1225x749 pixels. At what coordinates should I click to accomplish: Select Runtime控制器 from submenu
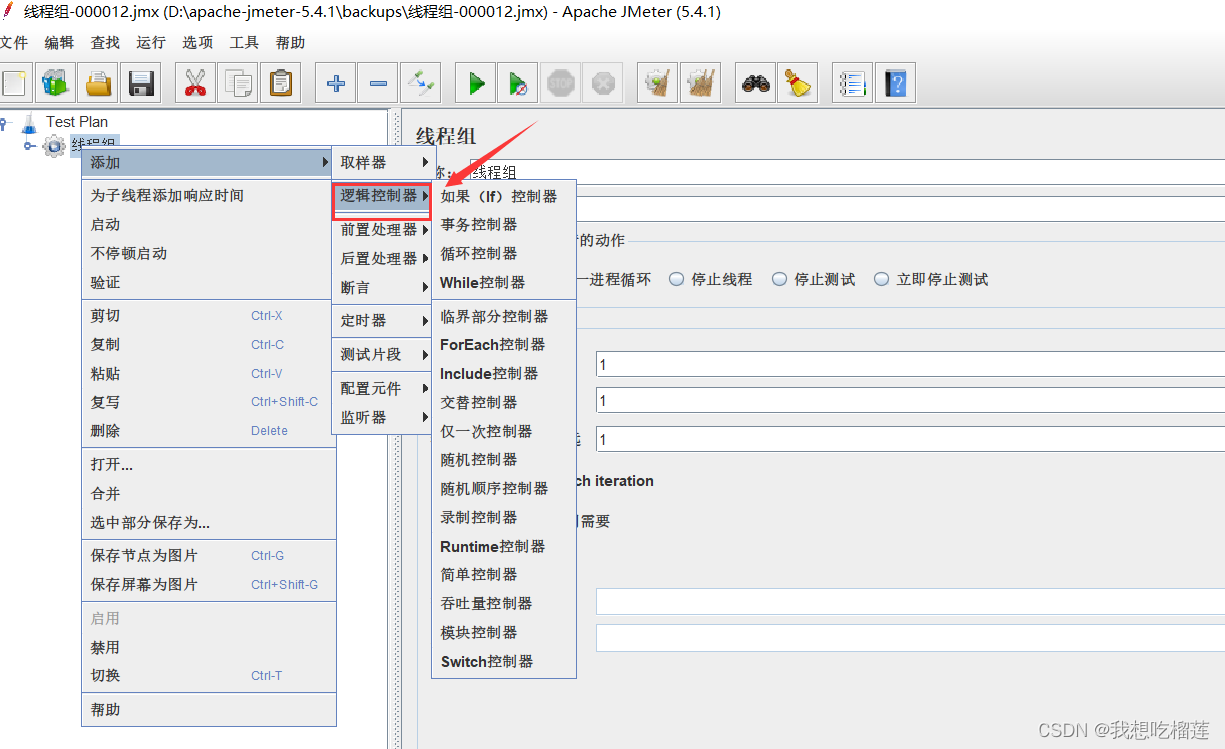click(x=504, y=546)
